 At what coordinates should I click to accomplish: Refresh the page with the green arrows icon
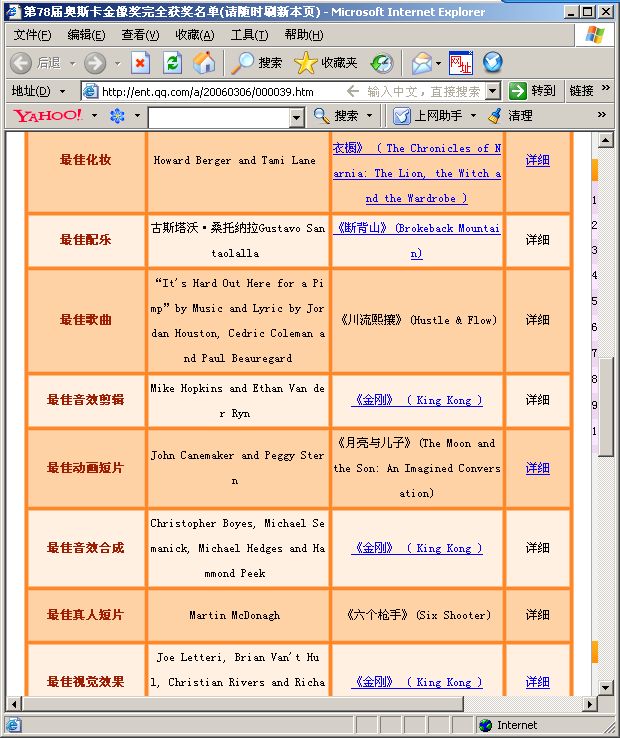click(x=172, y=63)
